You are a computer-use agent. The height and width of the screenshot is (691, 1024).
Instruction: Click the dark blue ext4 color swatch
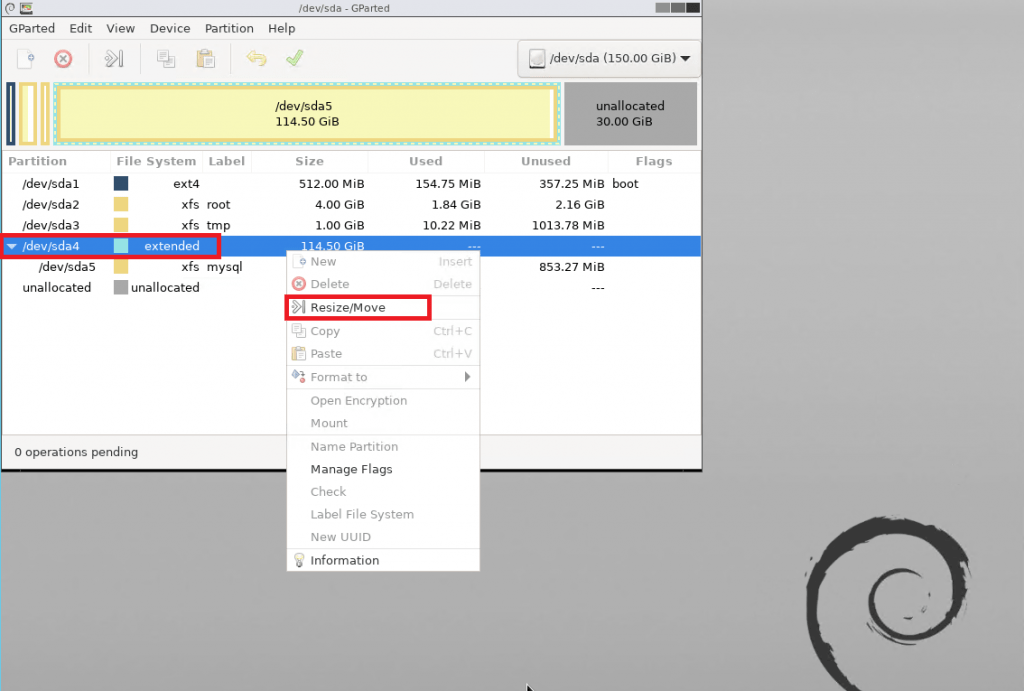tap(121, 184)
